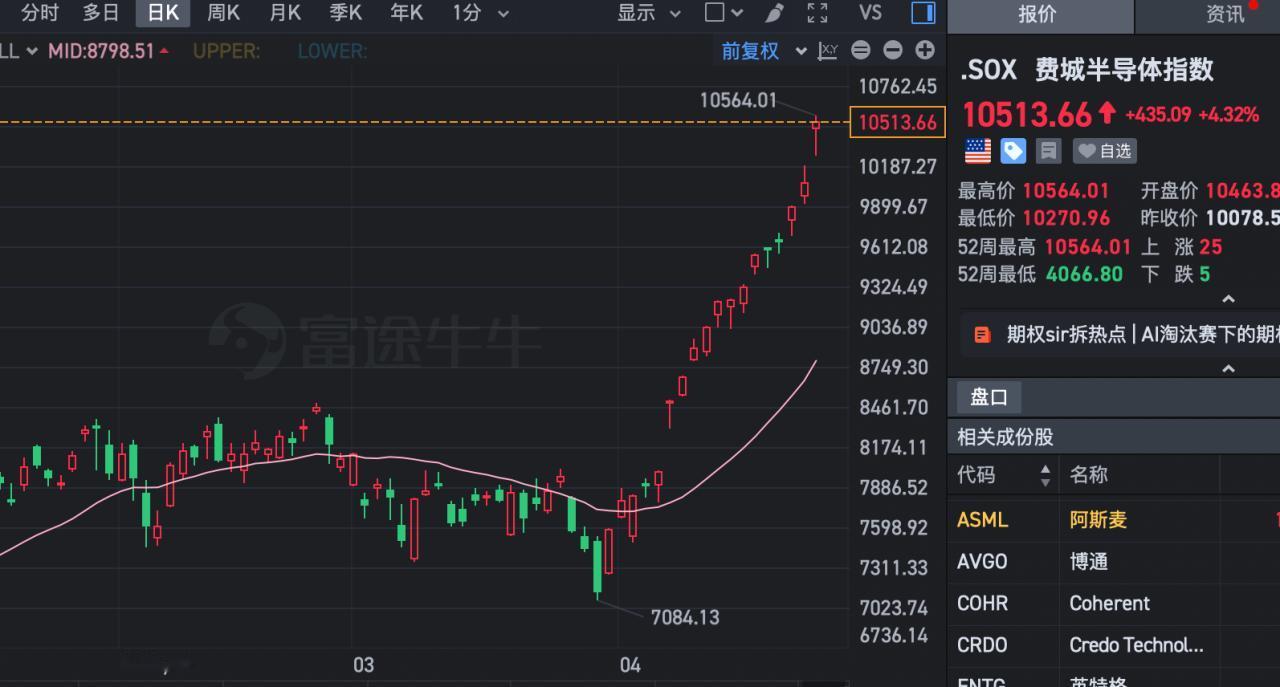Expand chart to fullscreen

pyautogui.click(x=817, y=13)
